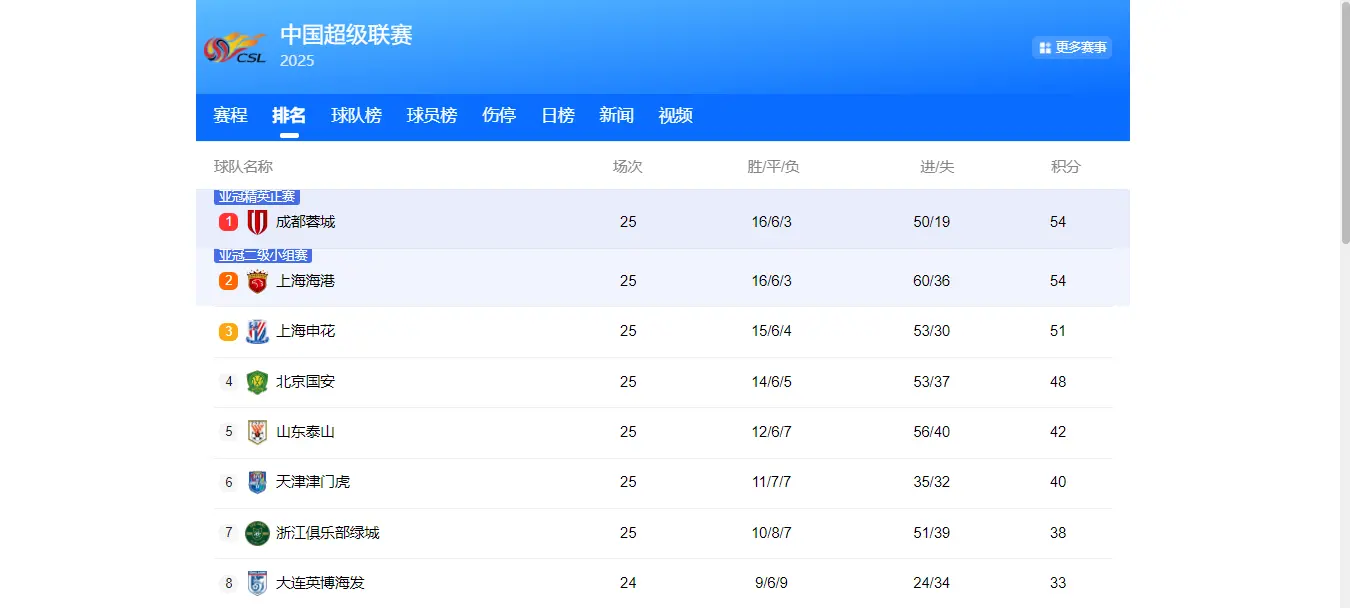The height and width of the screenshot is (608, 1350).
Task: View the 新闻 tab
Action: point(616,116)
